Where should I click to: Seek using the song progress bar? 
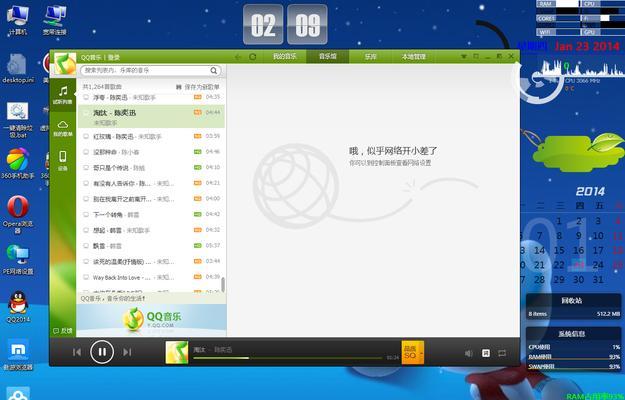tap(288, 358)
